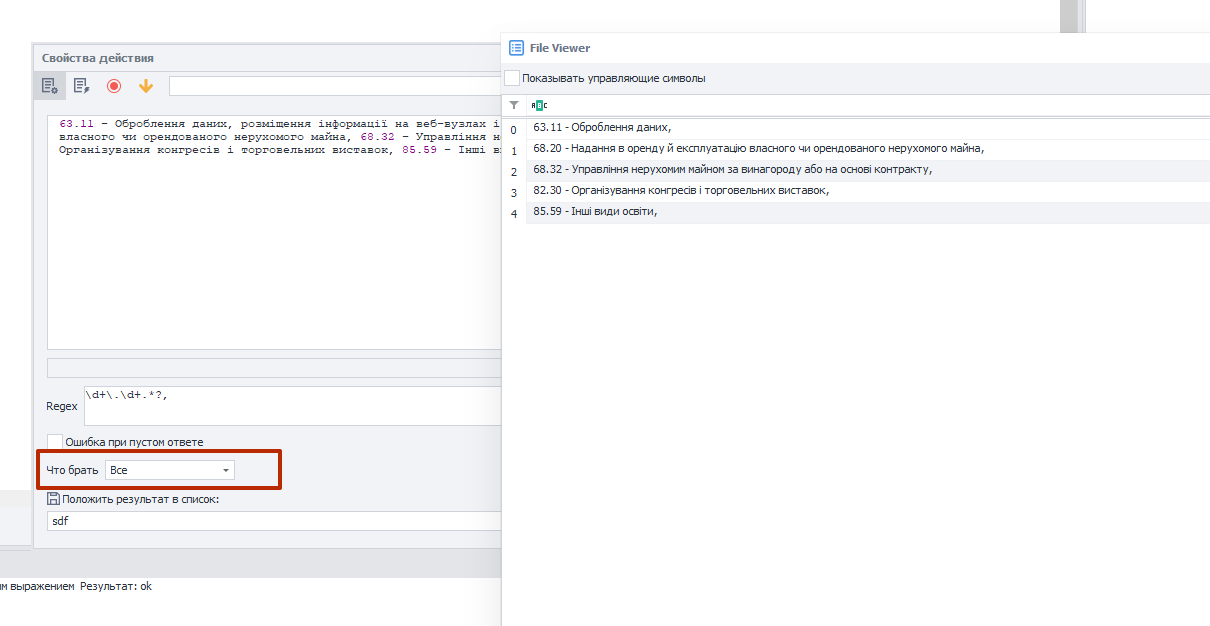Image resolution: width=1210 pixels, height=626 pixels.
Task: Click the Свойства действия panel title
Action: tap(98, 58)
